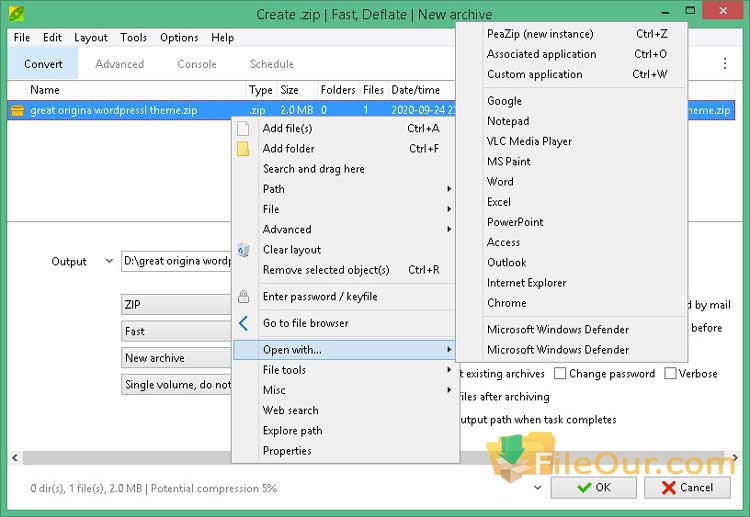The width and height of the screenshot is (750, 517).
Task: Toggle the Change password checkbox
Action: (x=560, y=373)
